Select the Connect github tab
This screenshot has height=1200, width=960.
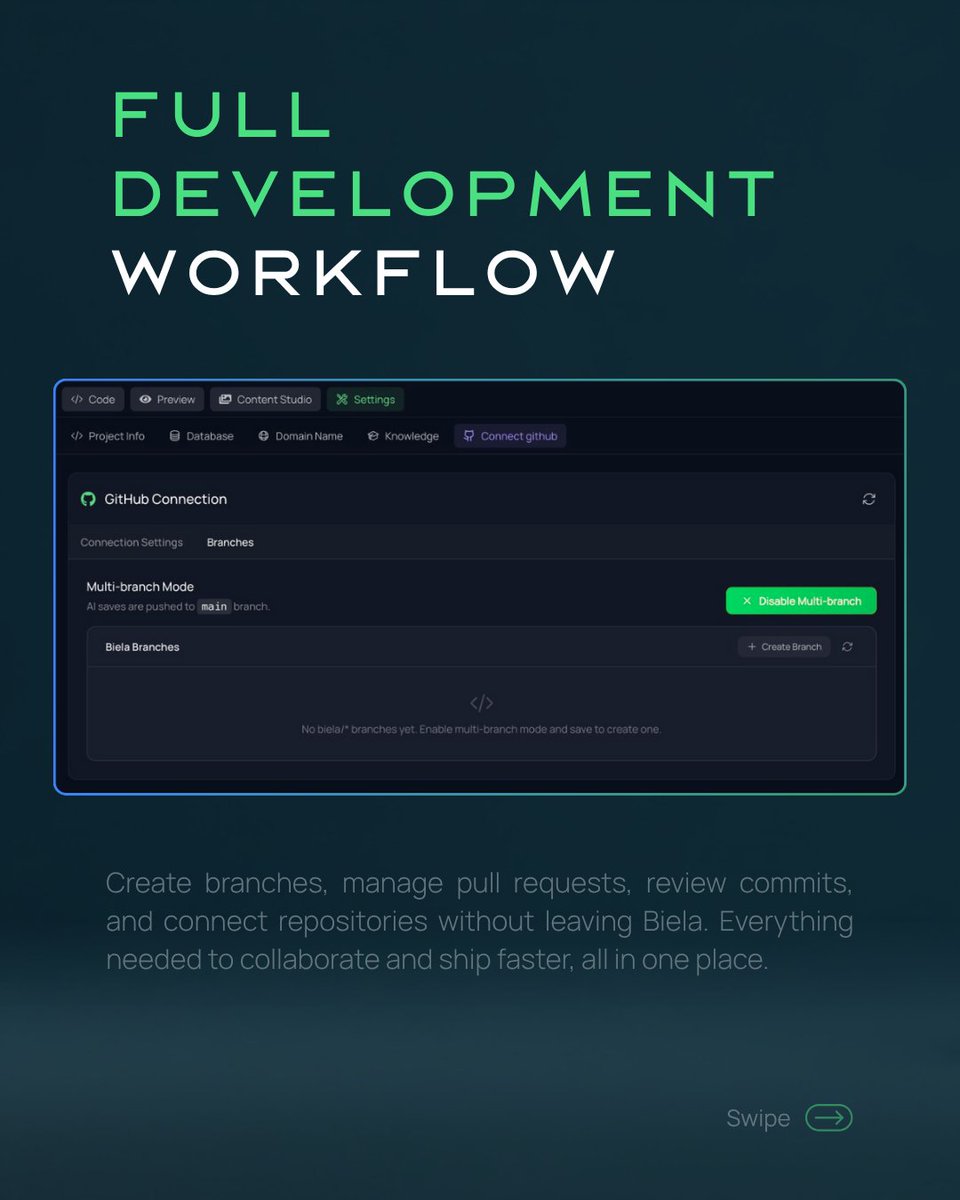tap(510, 436)
